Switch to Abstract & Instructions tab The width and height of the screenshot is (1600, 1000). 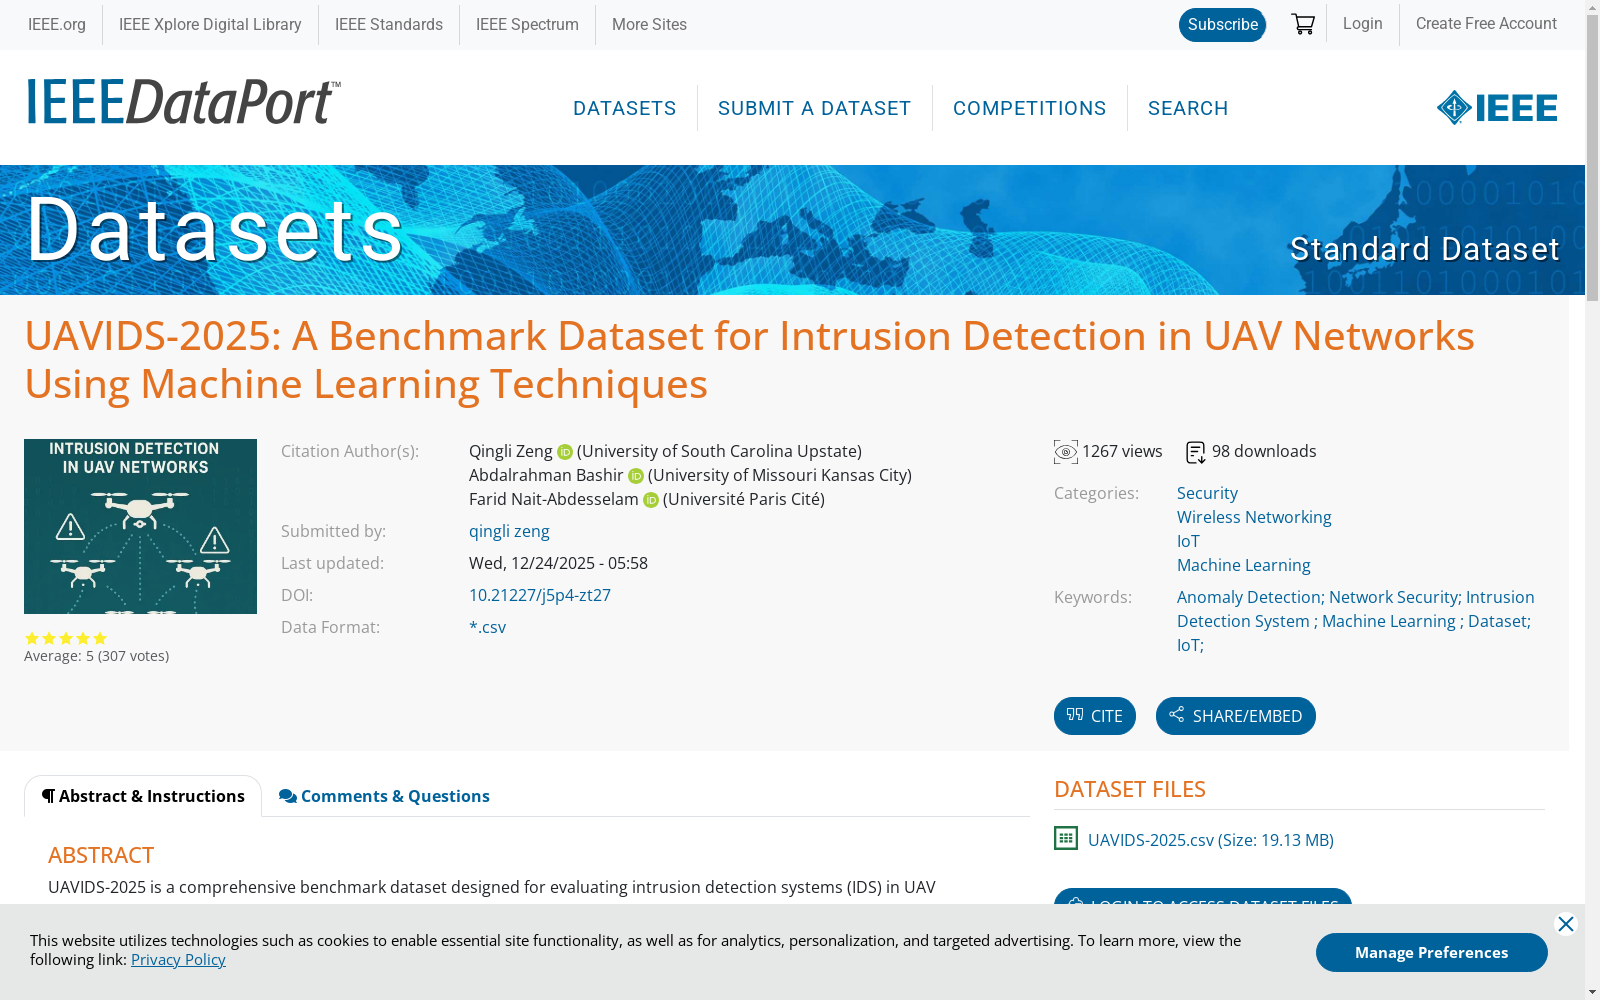pos(143,796)
